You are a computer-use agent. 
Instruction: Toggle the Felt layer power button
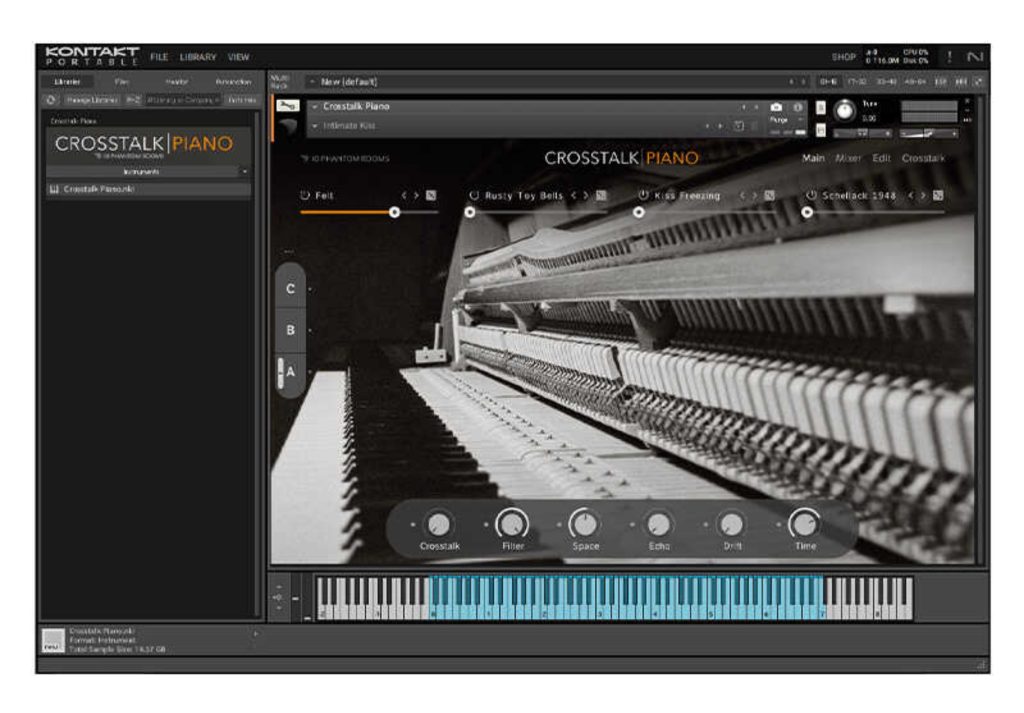pos(305,195)
